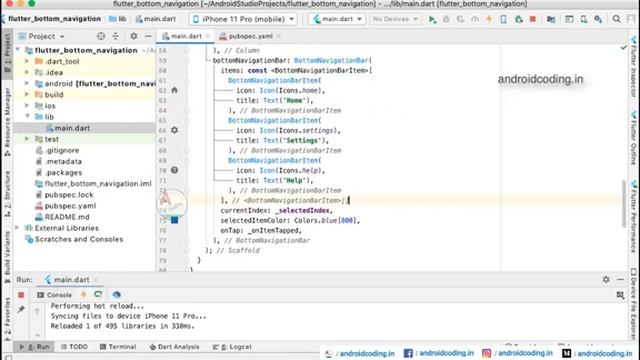Stop process via Run panel red square
The image size is (640, 360).
[21, 295]
